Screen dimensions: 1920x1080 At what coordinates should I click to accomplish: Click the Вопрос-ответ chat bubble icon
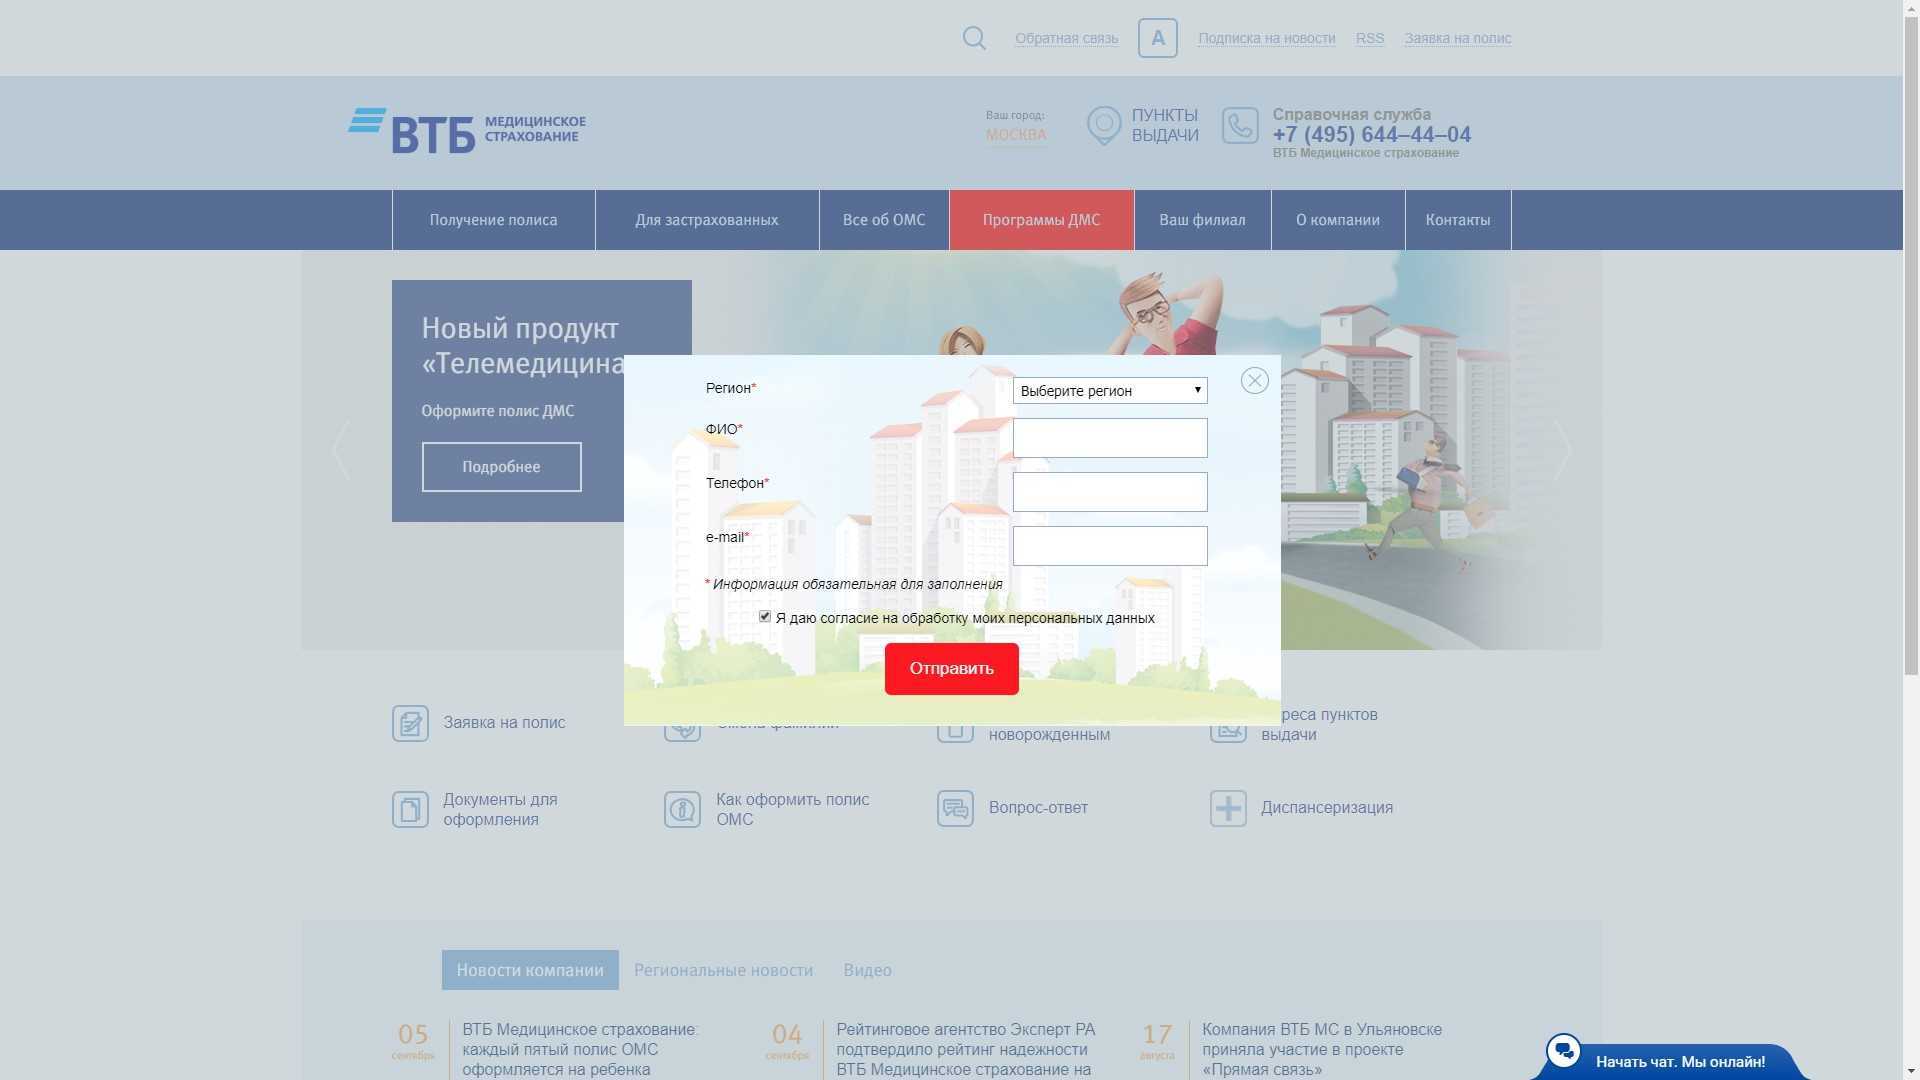tap(955, 808)
